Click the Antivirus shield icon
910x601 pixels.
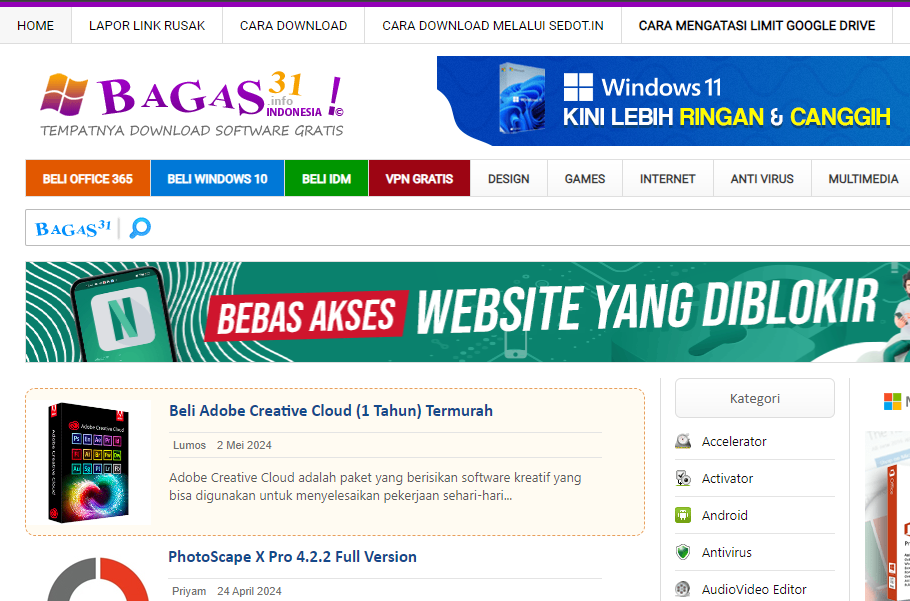pos(683,552)
